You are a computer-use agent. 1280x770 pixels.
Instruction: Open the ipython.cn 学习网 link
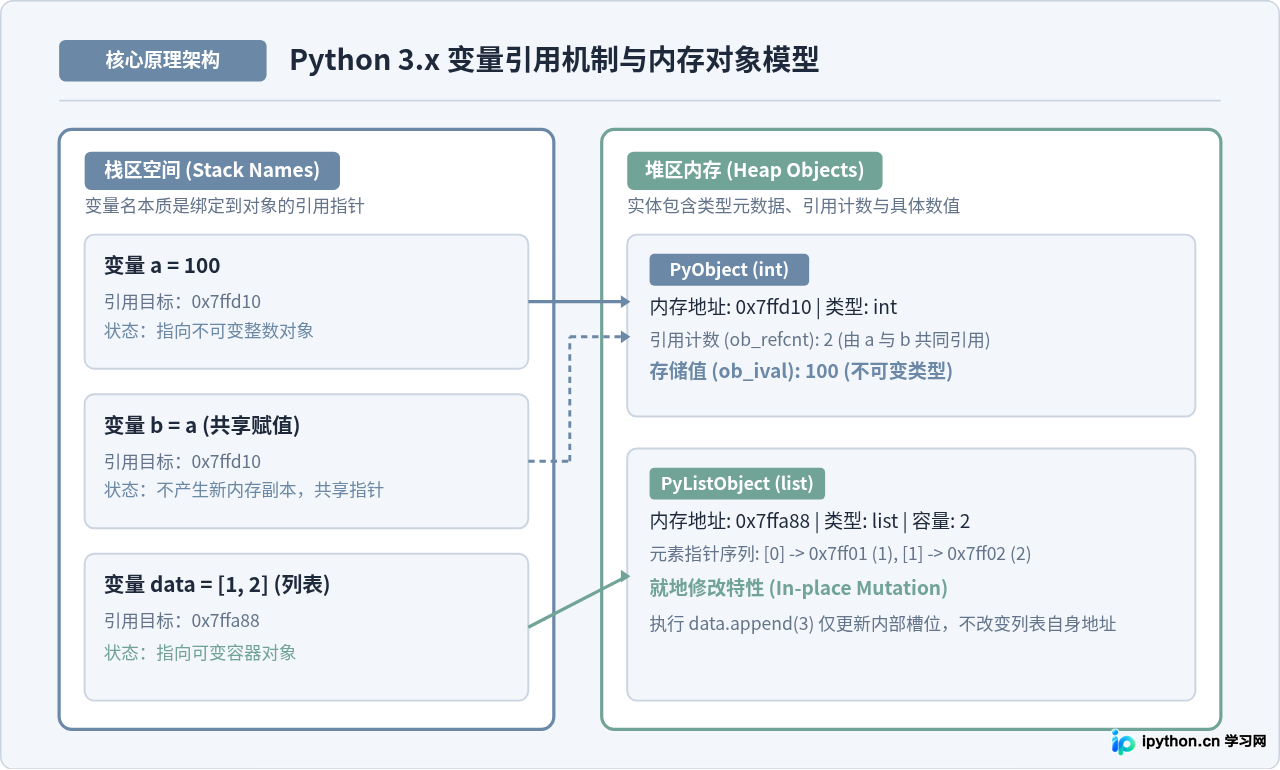point(1204,742)
